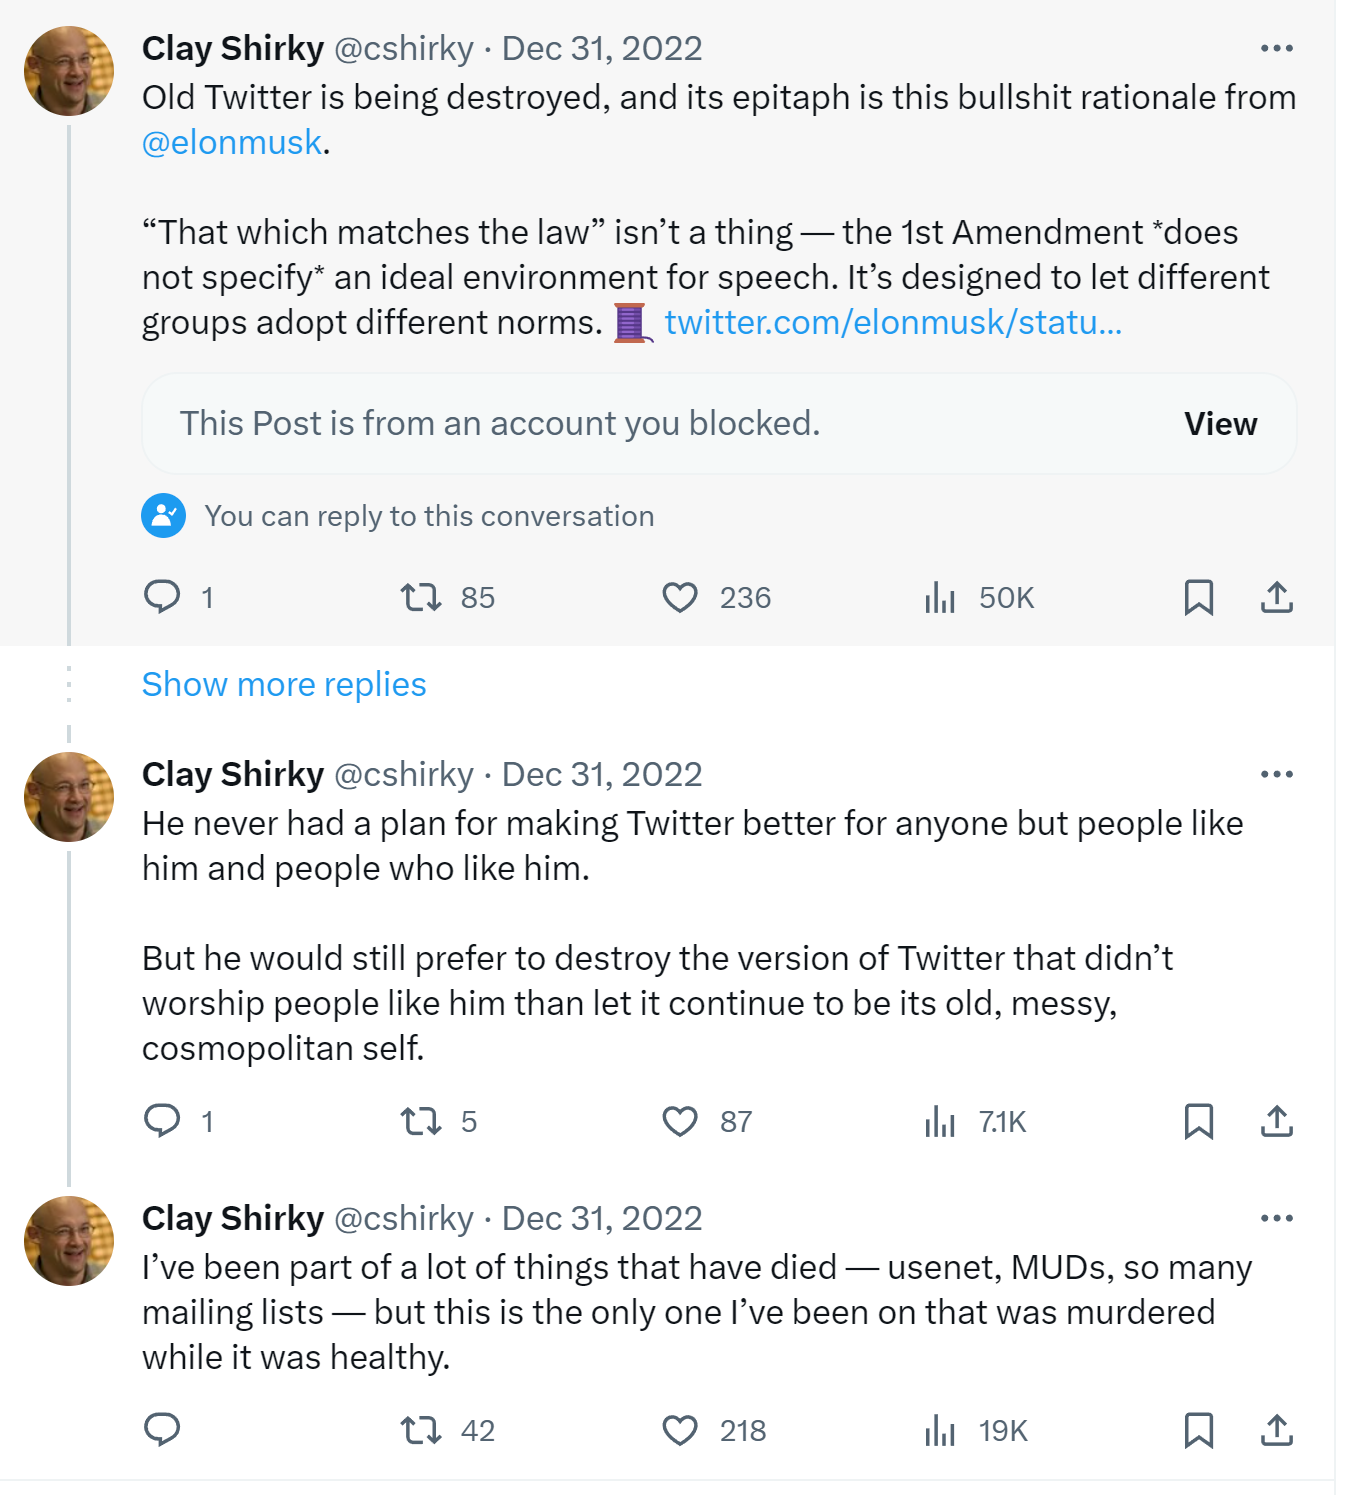Screen dimensions: 1348x1495
Task: Bookmark the first tweet in the thread
Action: [x=1198, y=597]
